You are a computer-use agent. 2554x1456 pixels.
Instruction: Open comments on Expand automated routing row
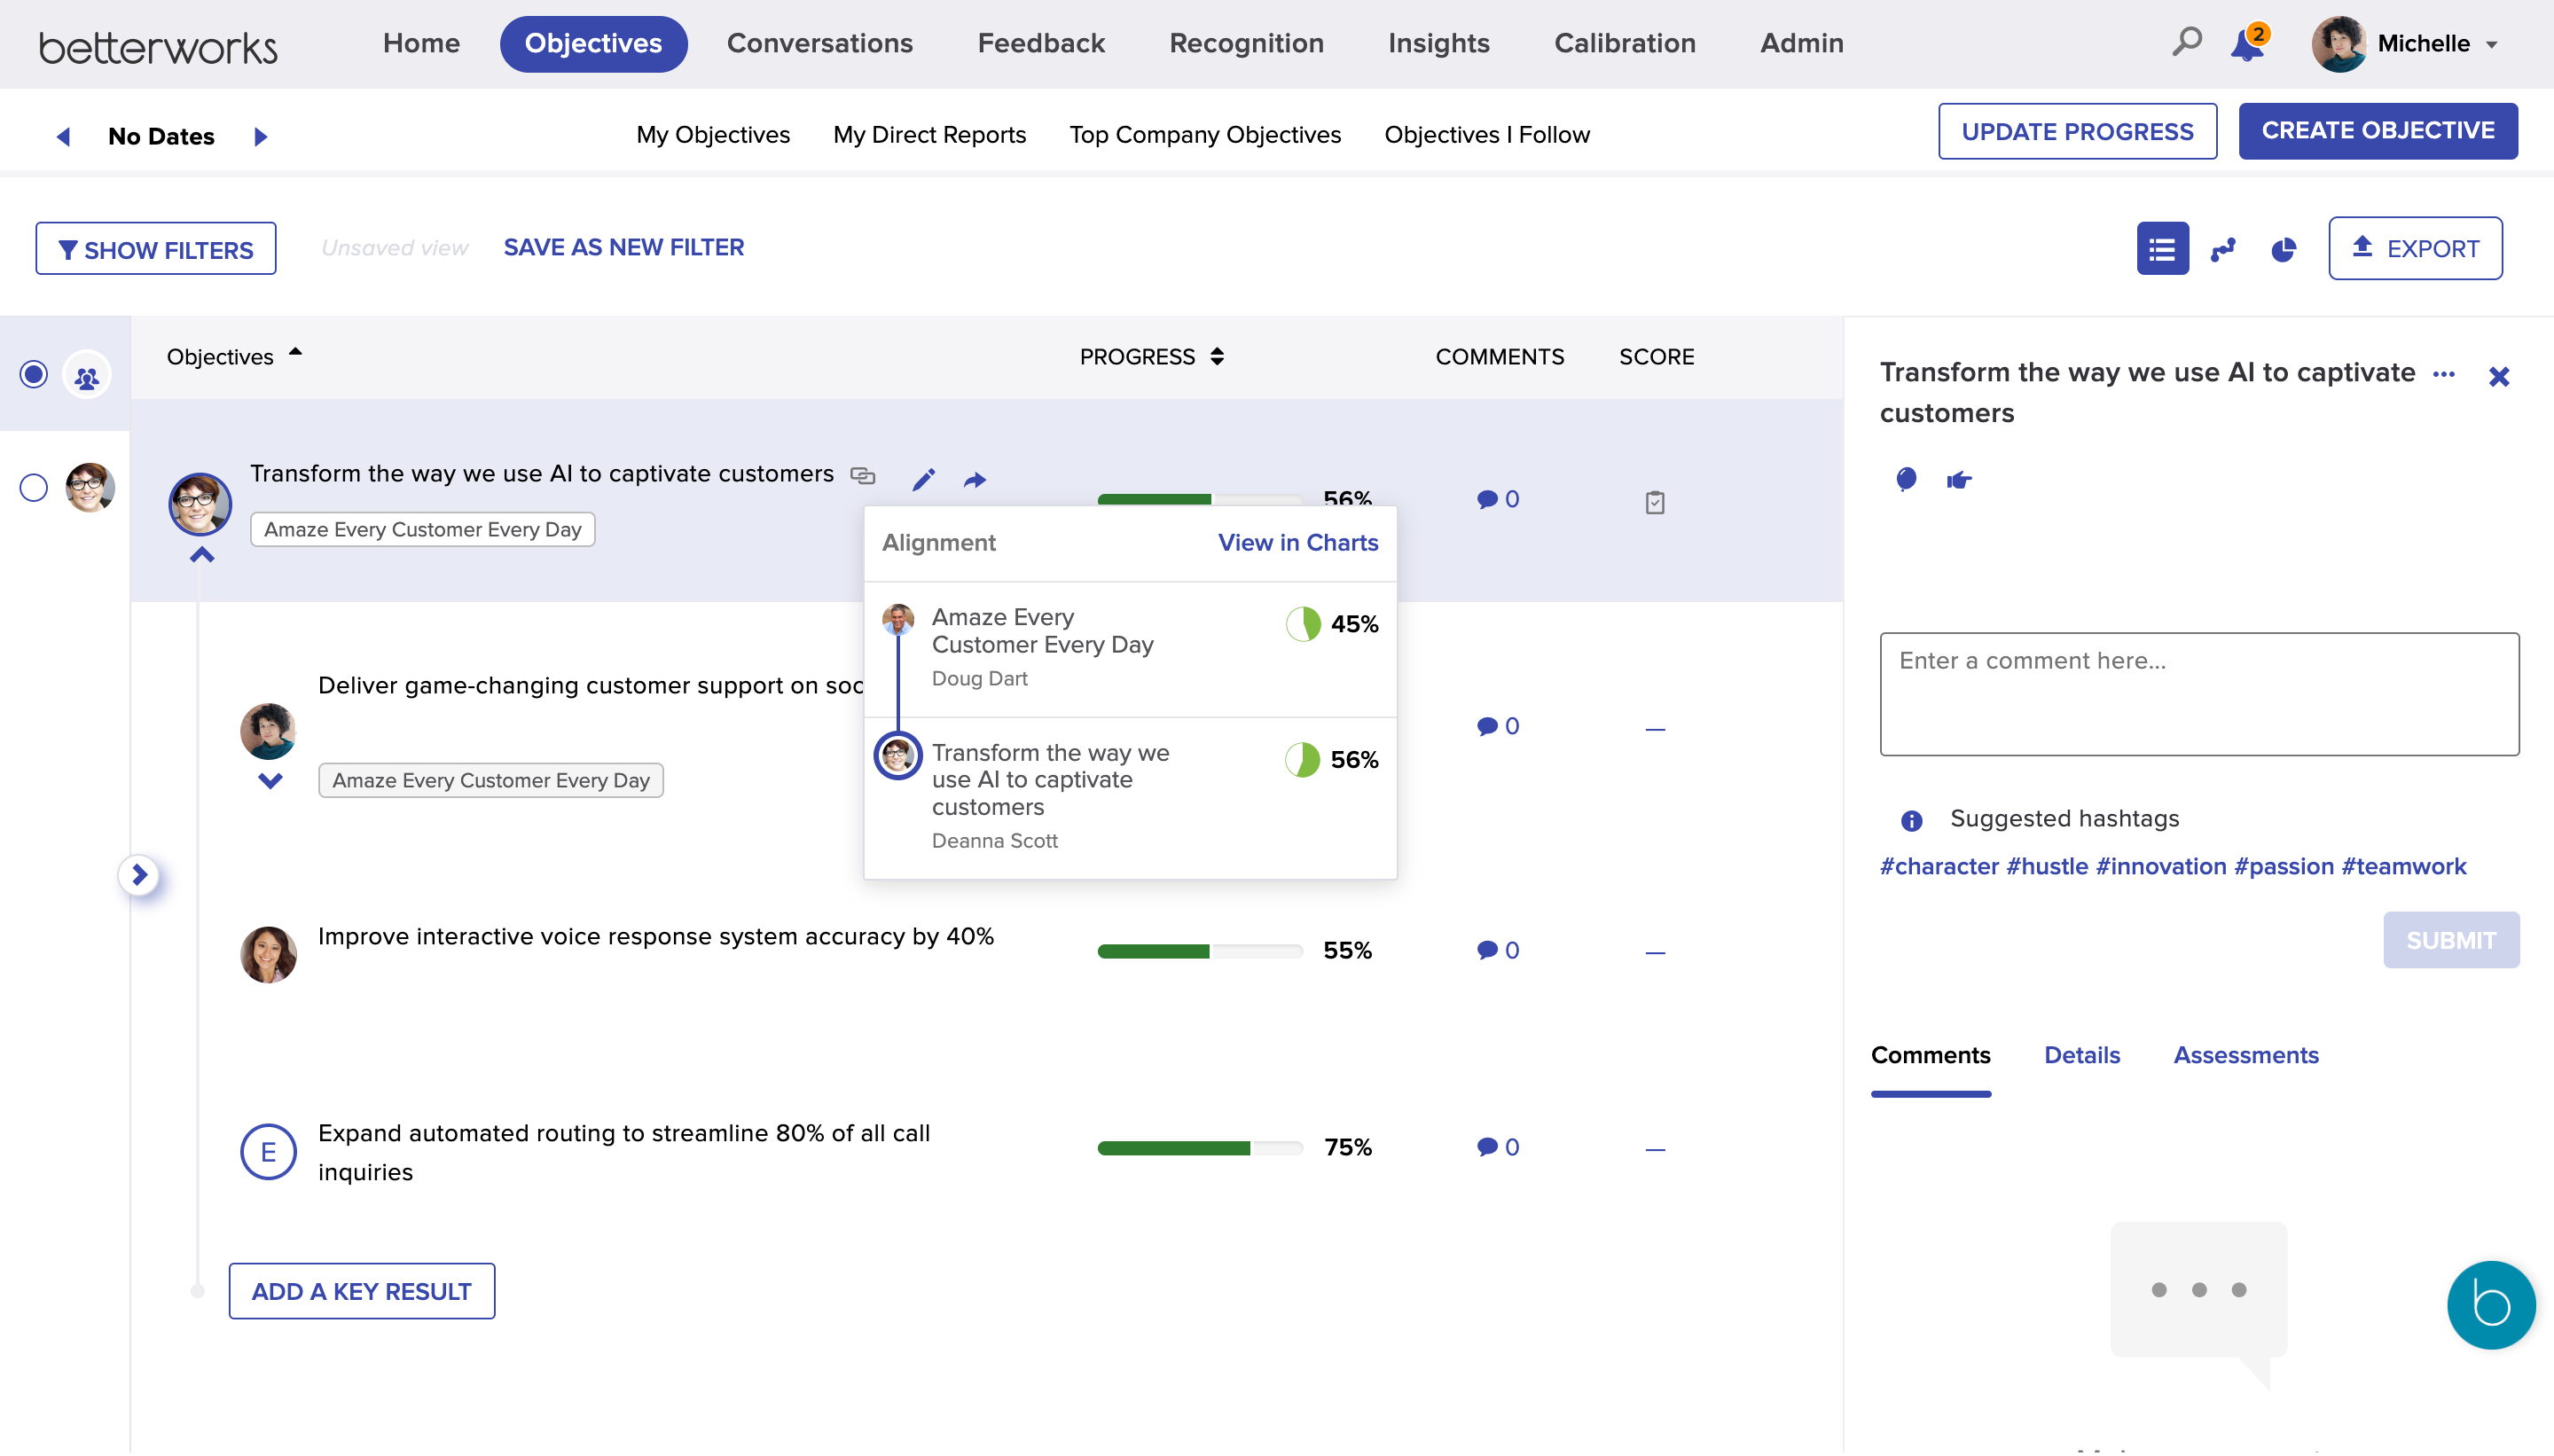[1498, 1147]
